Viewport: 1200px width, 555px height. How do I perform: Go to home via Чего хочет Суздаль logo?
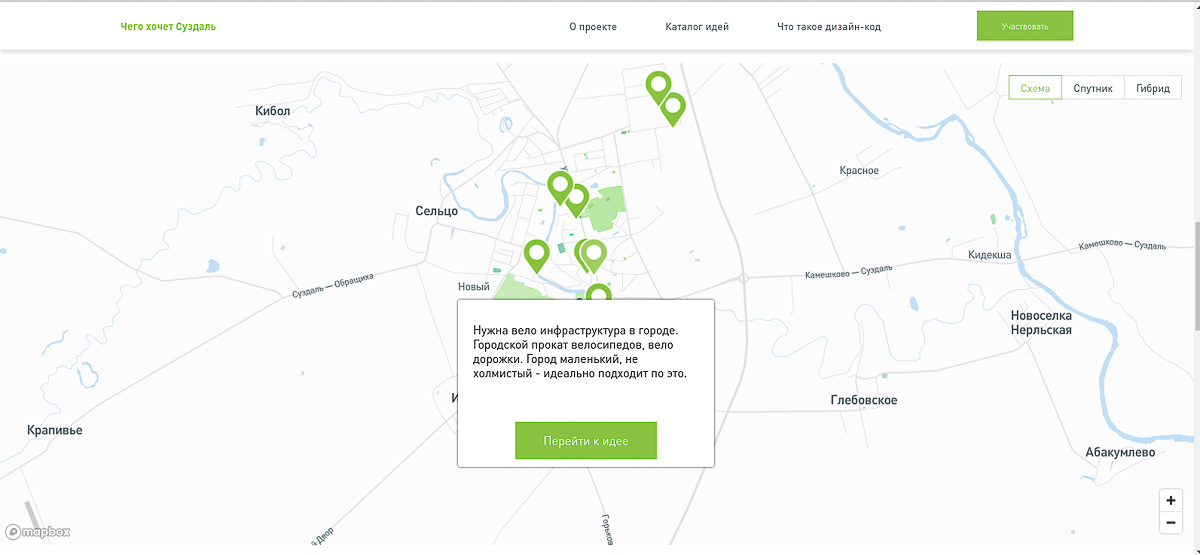pyautogui.click(x=168, y=27)
